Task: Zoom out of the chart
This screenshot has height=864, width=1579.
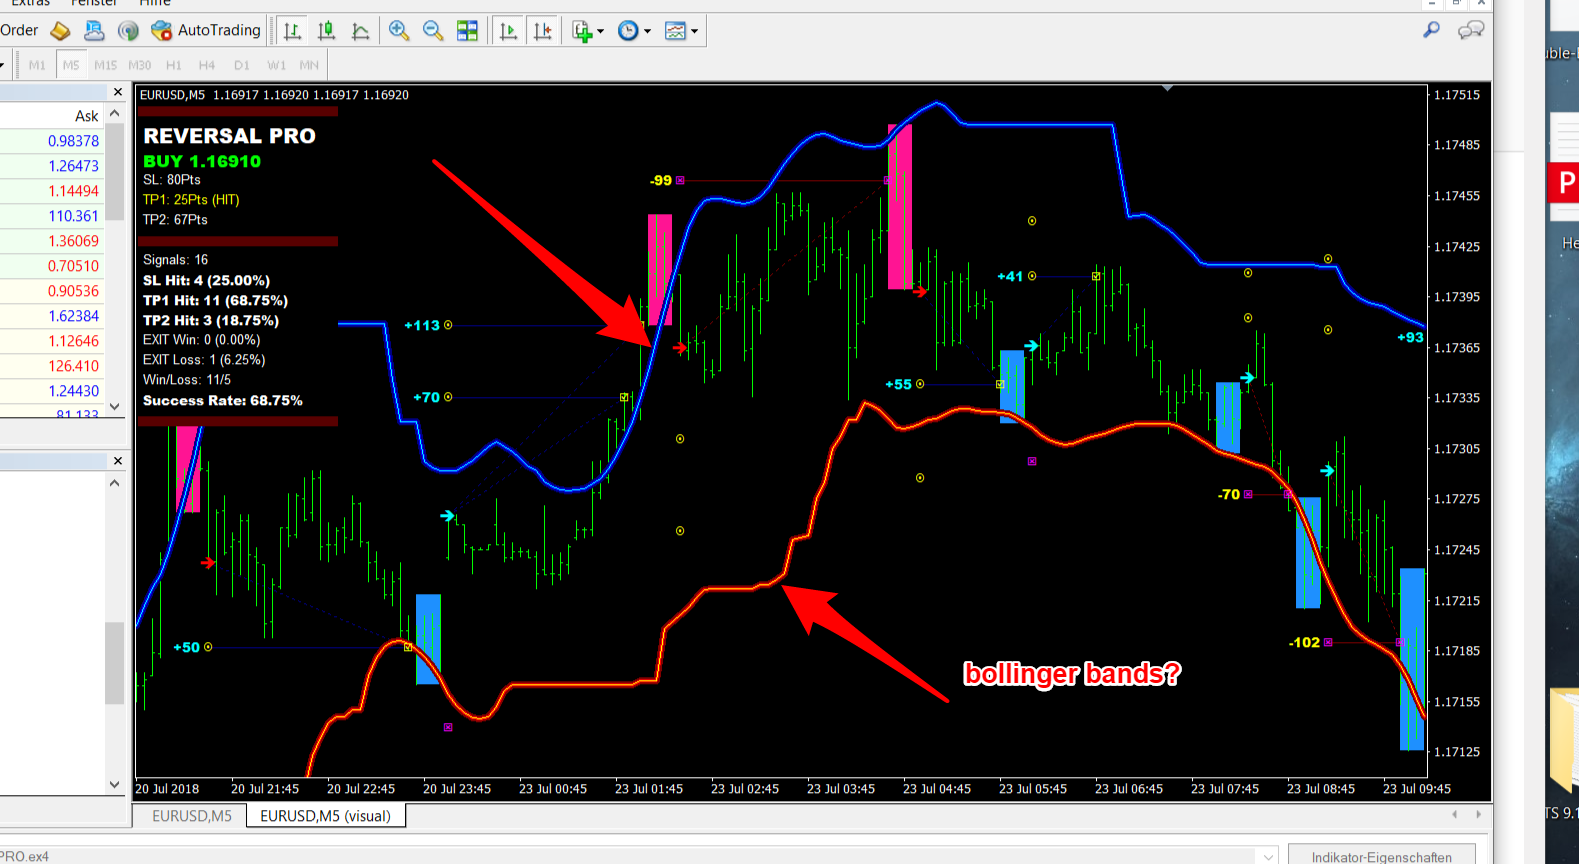Action: point(433,31)
